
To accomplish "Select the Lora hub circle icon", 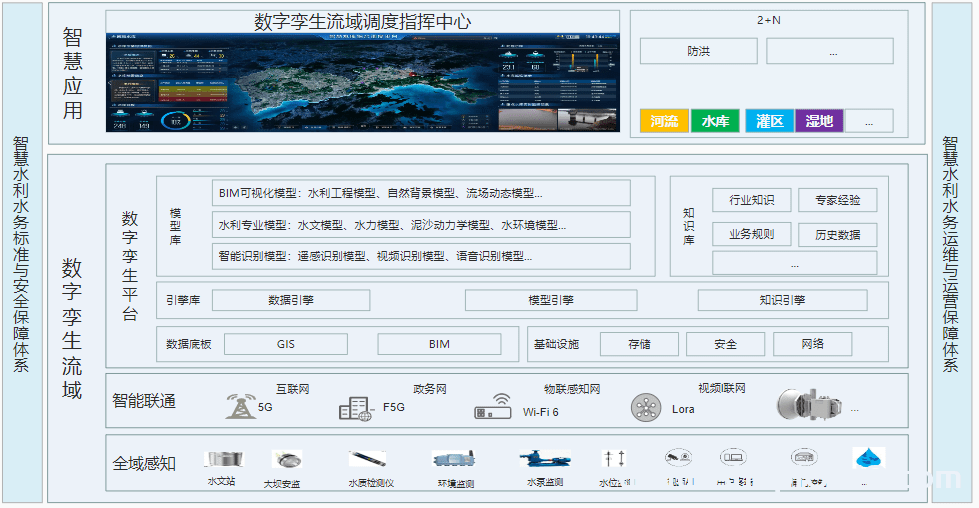I will 646,408.
